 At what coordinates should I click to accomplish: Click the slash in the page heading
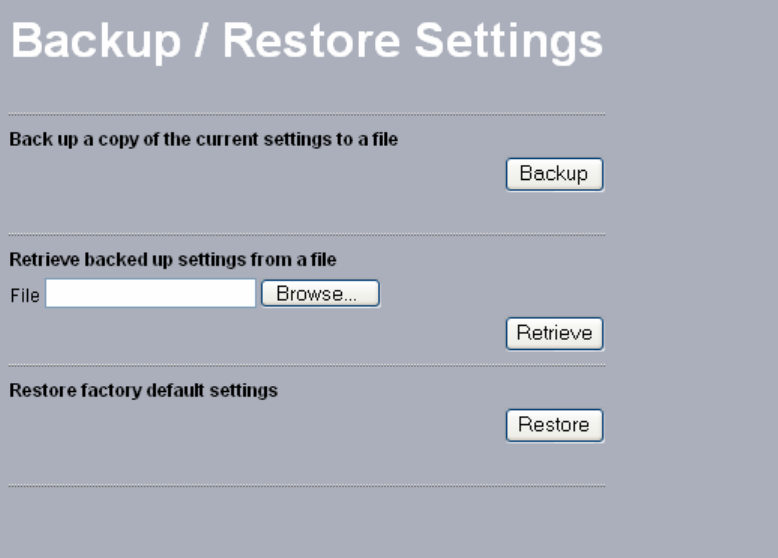coord(204,42)
